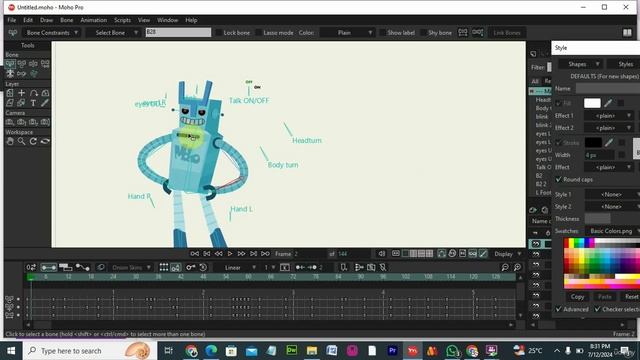Choose the Zoom Workspace magnifier tool
Viewport: 640px width, 360px height.
[22, 141]
